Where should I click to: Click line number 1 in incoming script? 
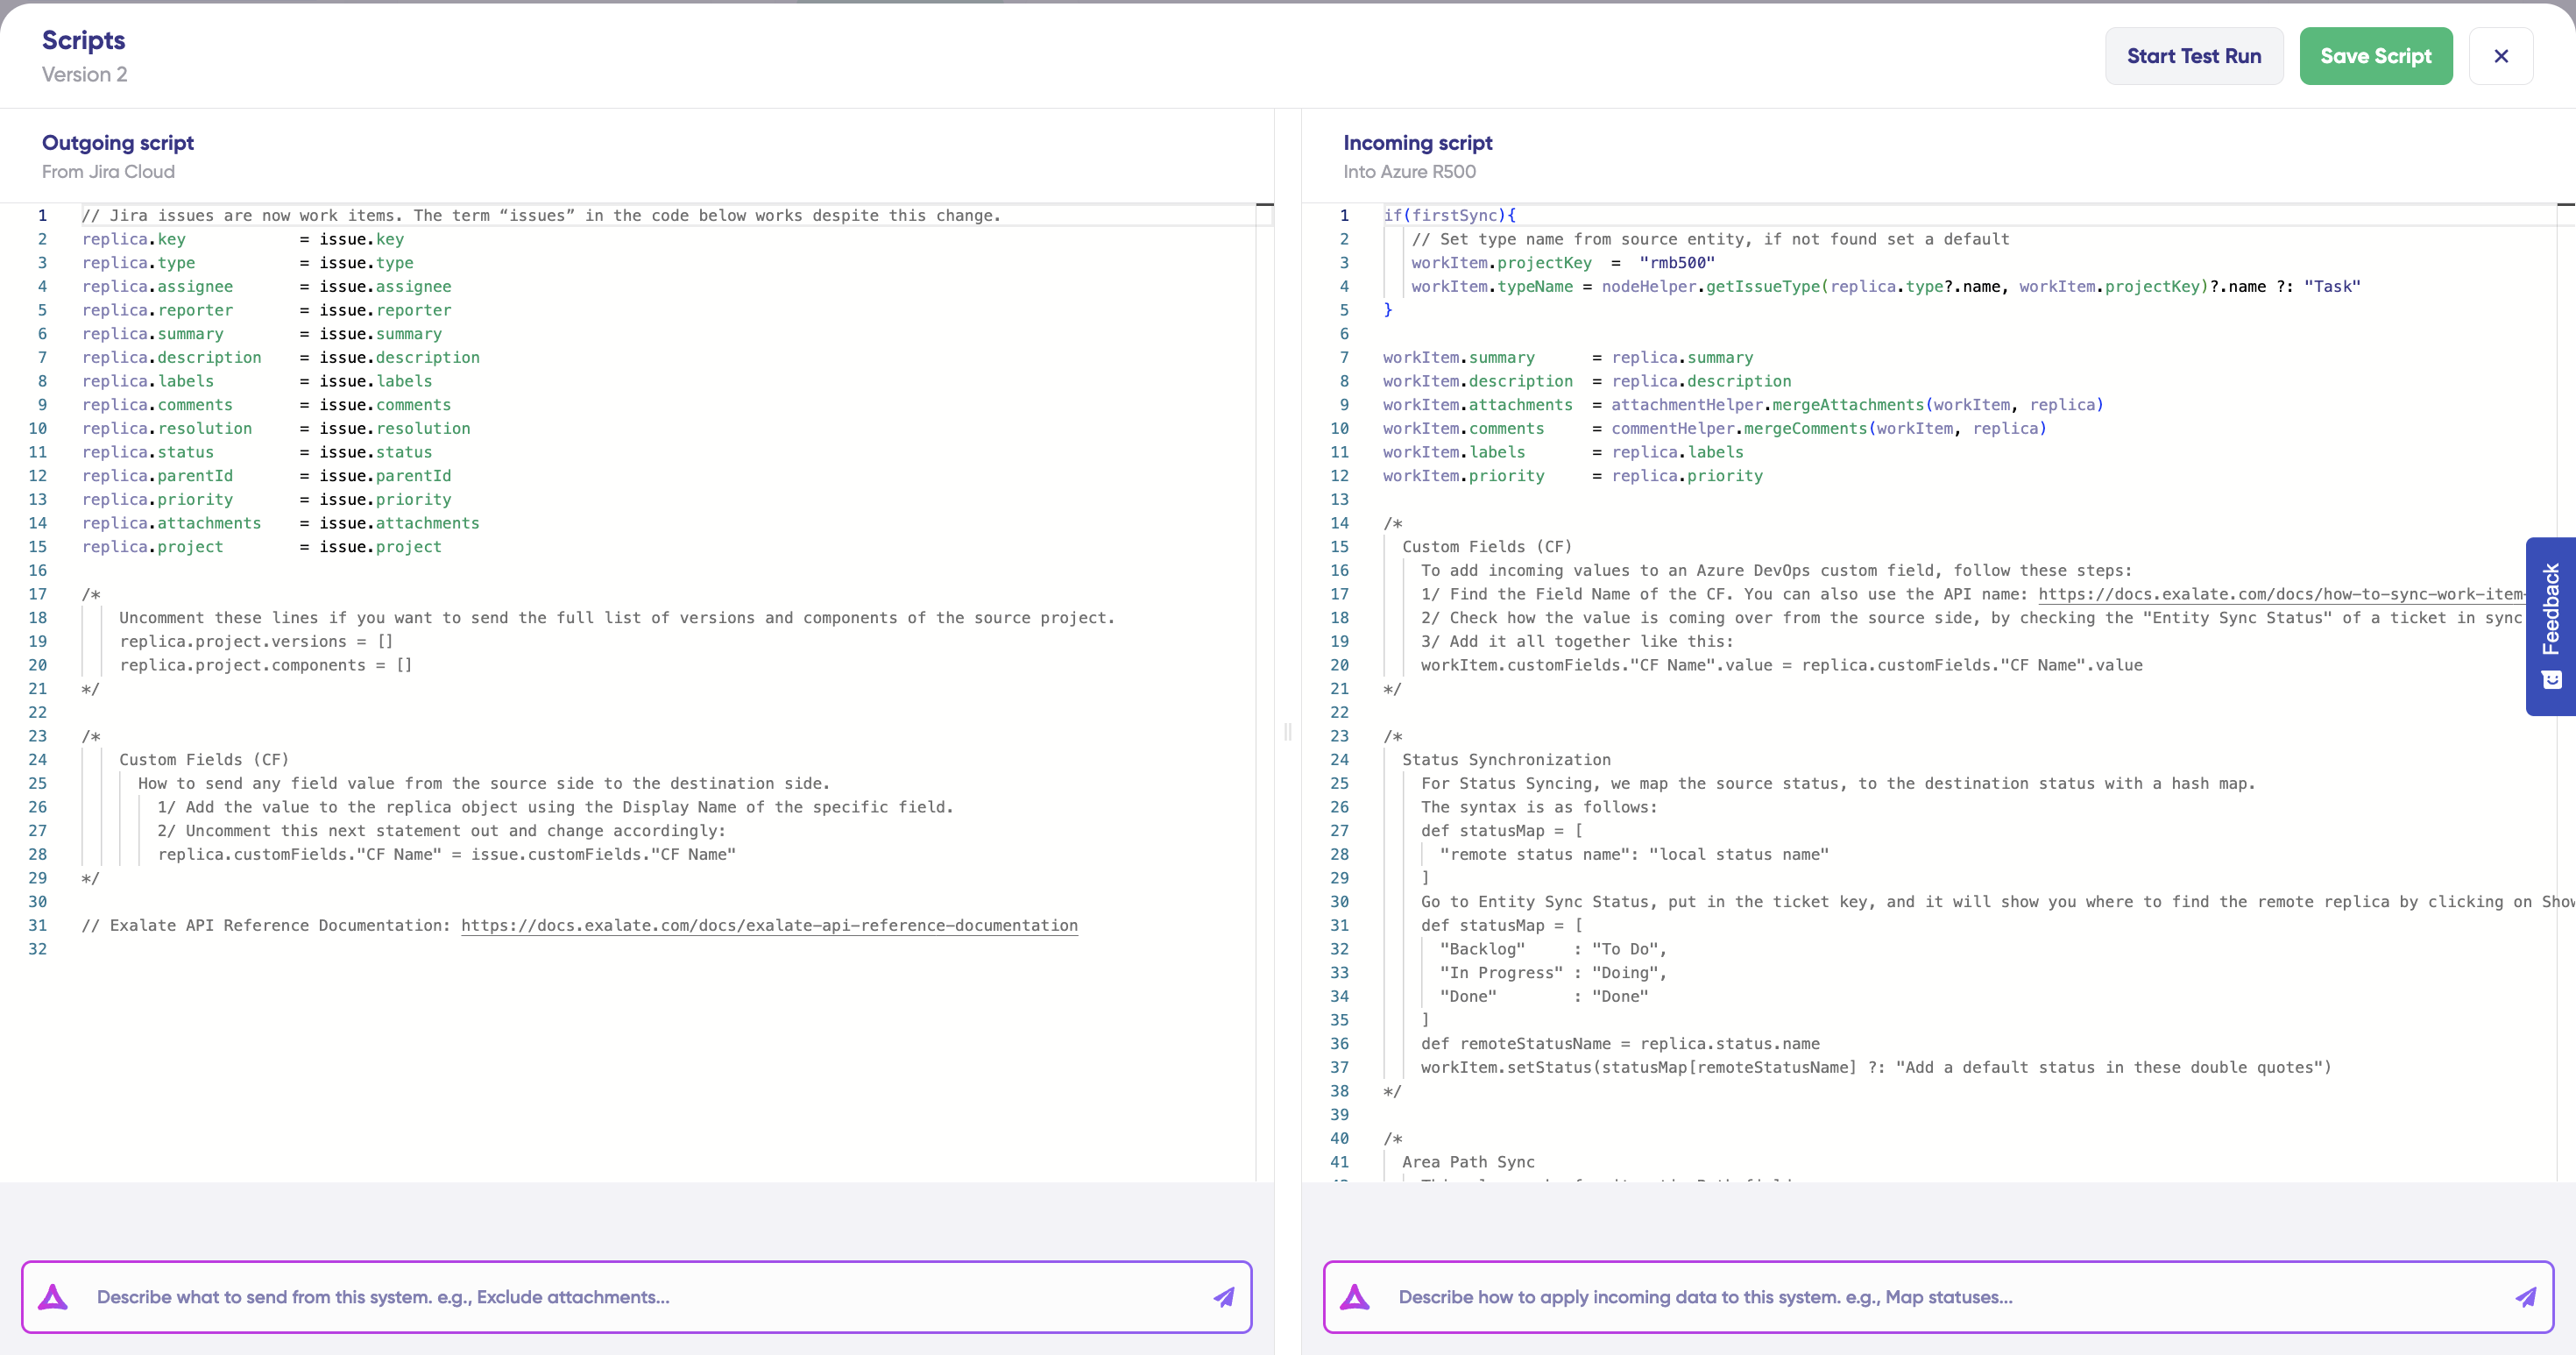pos(1344,215)
